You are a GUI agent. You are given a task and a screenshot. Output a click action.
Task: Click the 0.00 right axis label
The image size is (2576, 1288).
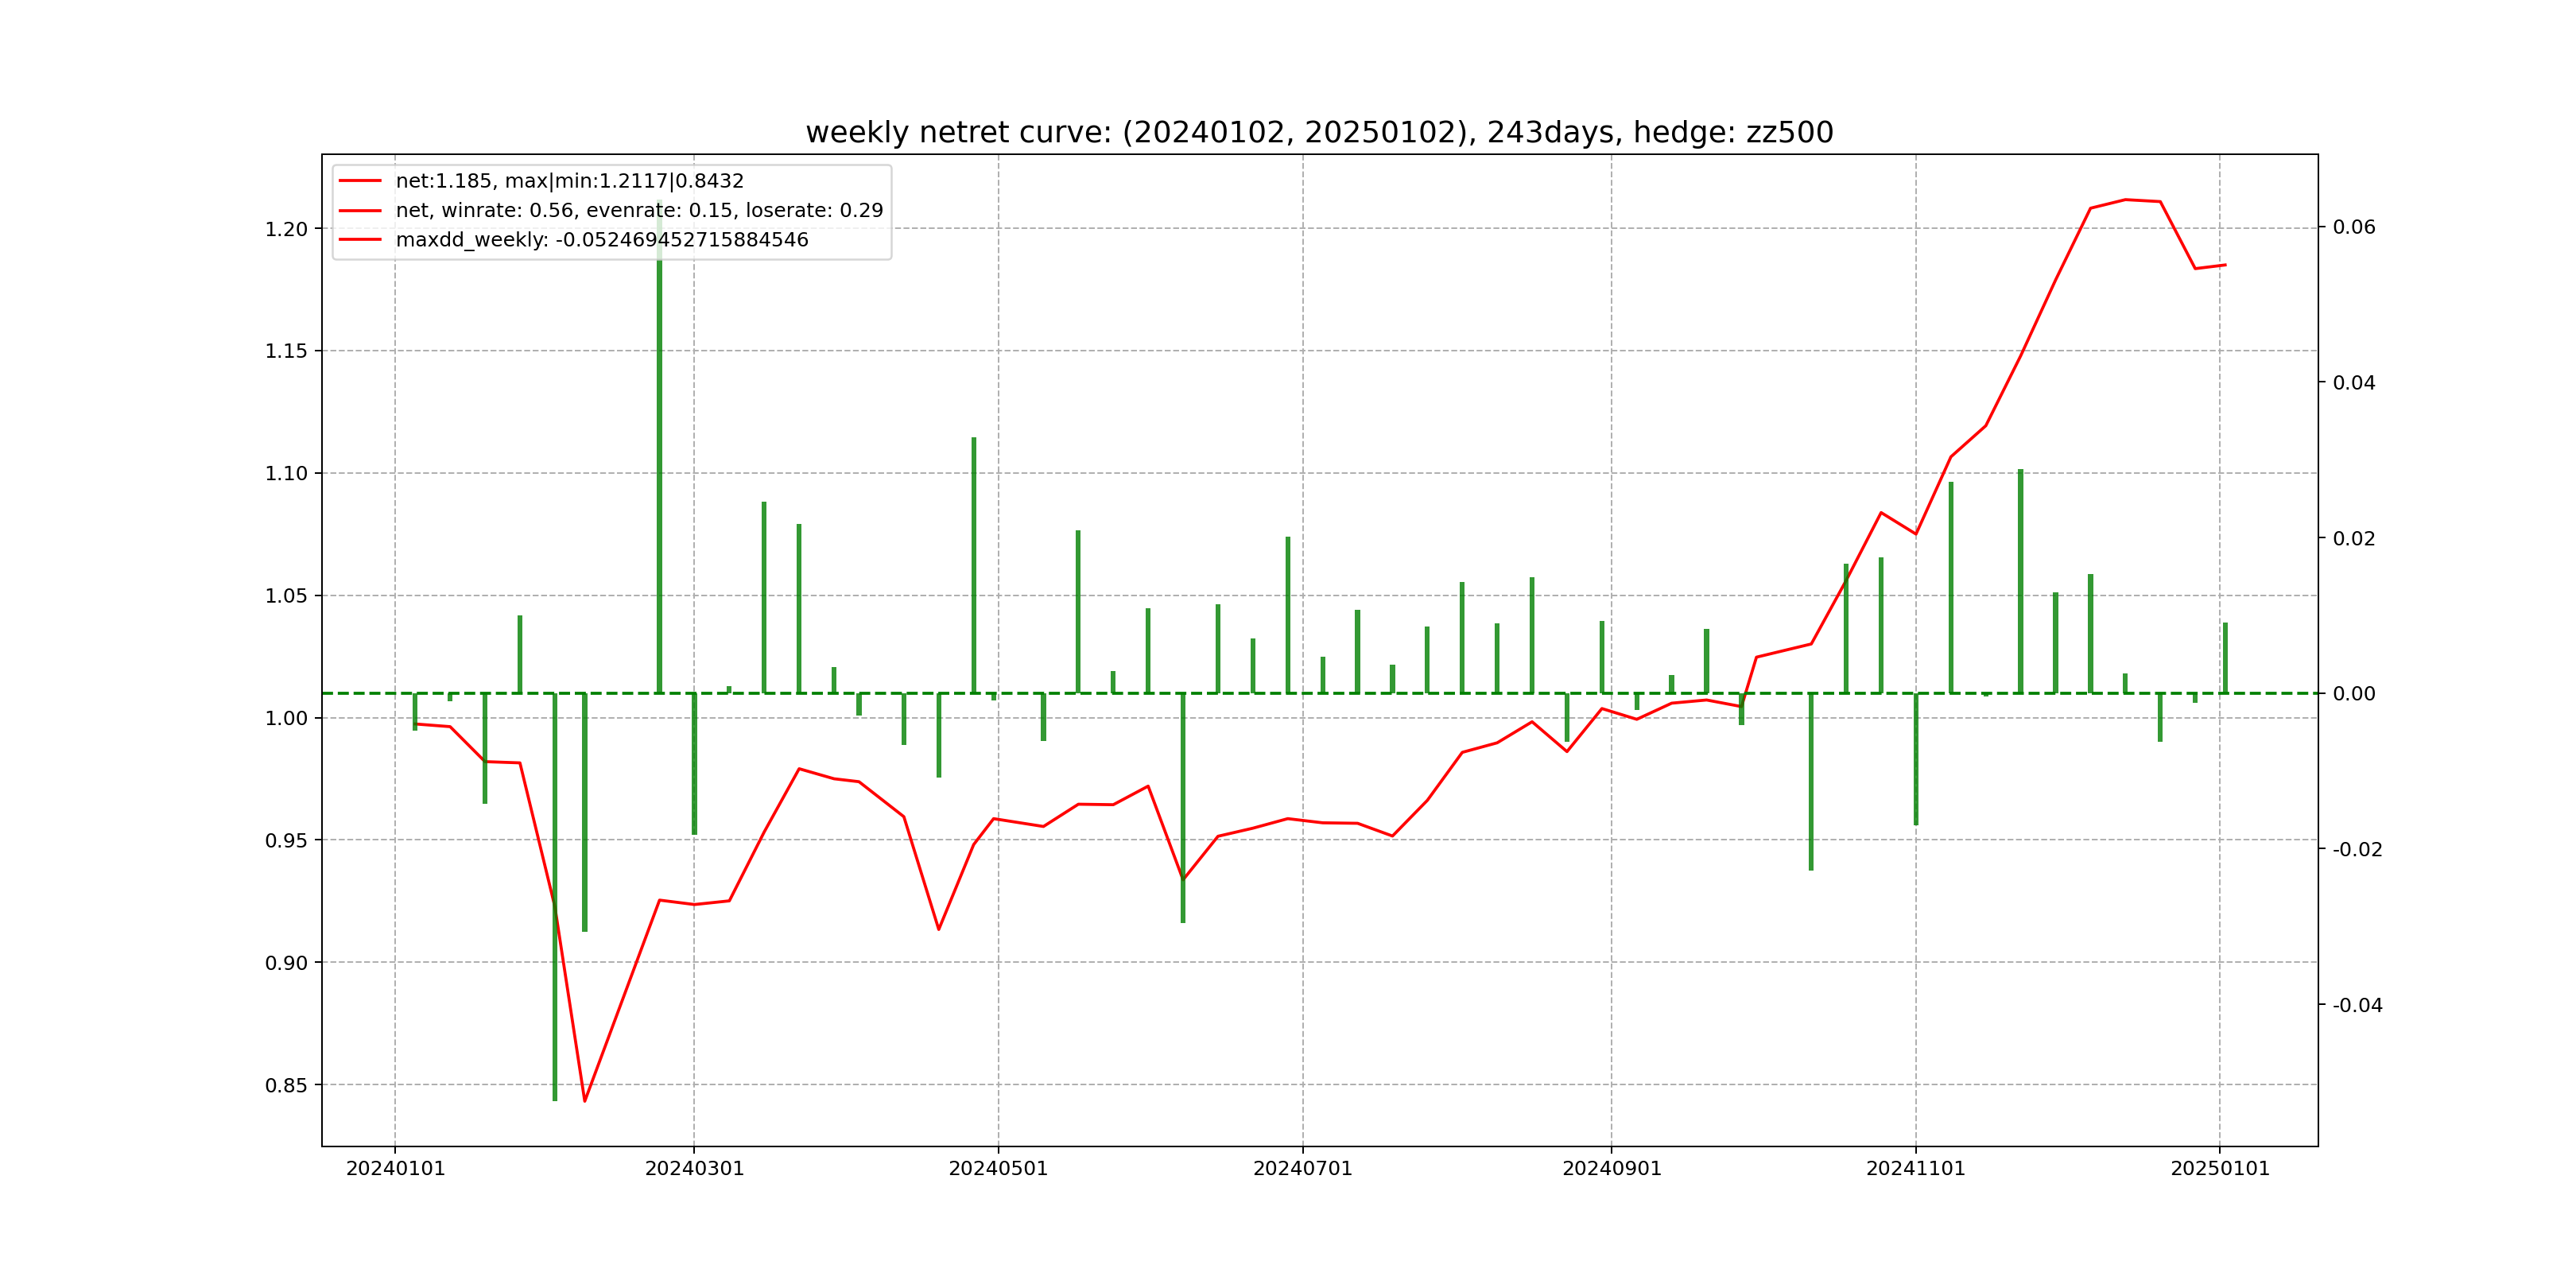click(2354, 694)
